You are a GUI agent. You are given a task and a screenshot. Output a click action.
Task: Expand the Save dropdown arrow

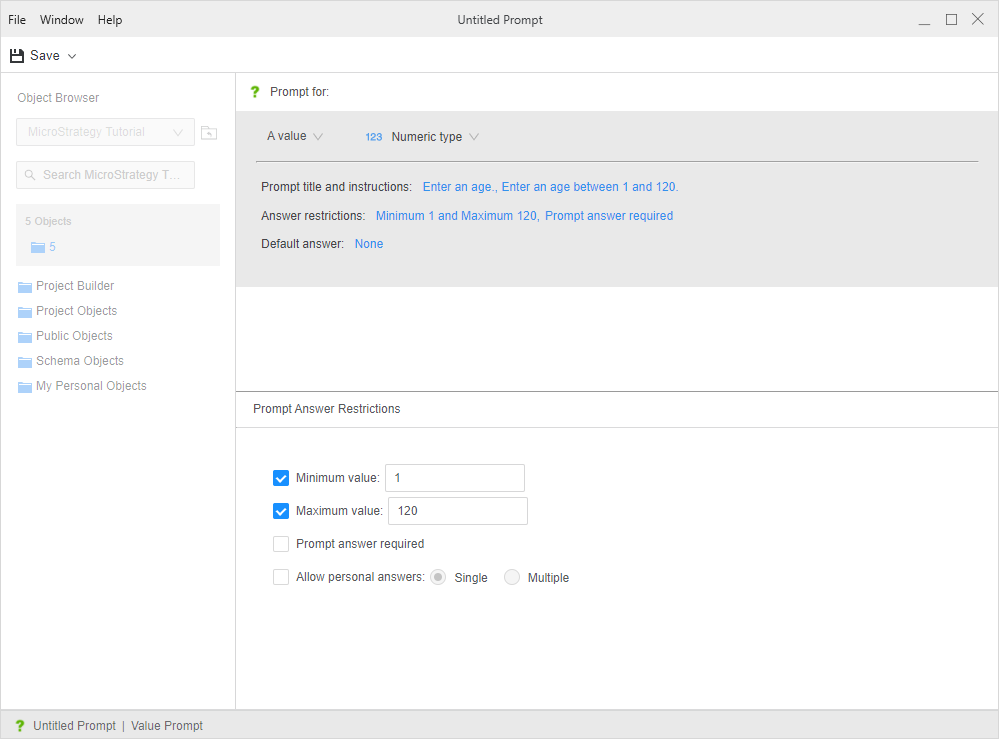pos(72,56)
